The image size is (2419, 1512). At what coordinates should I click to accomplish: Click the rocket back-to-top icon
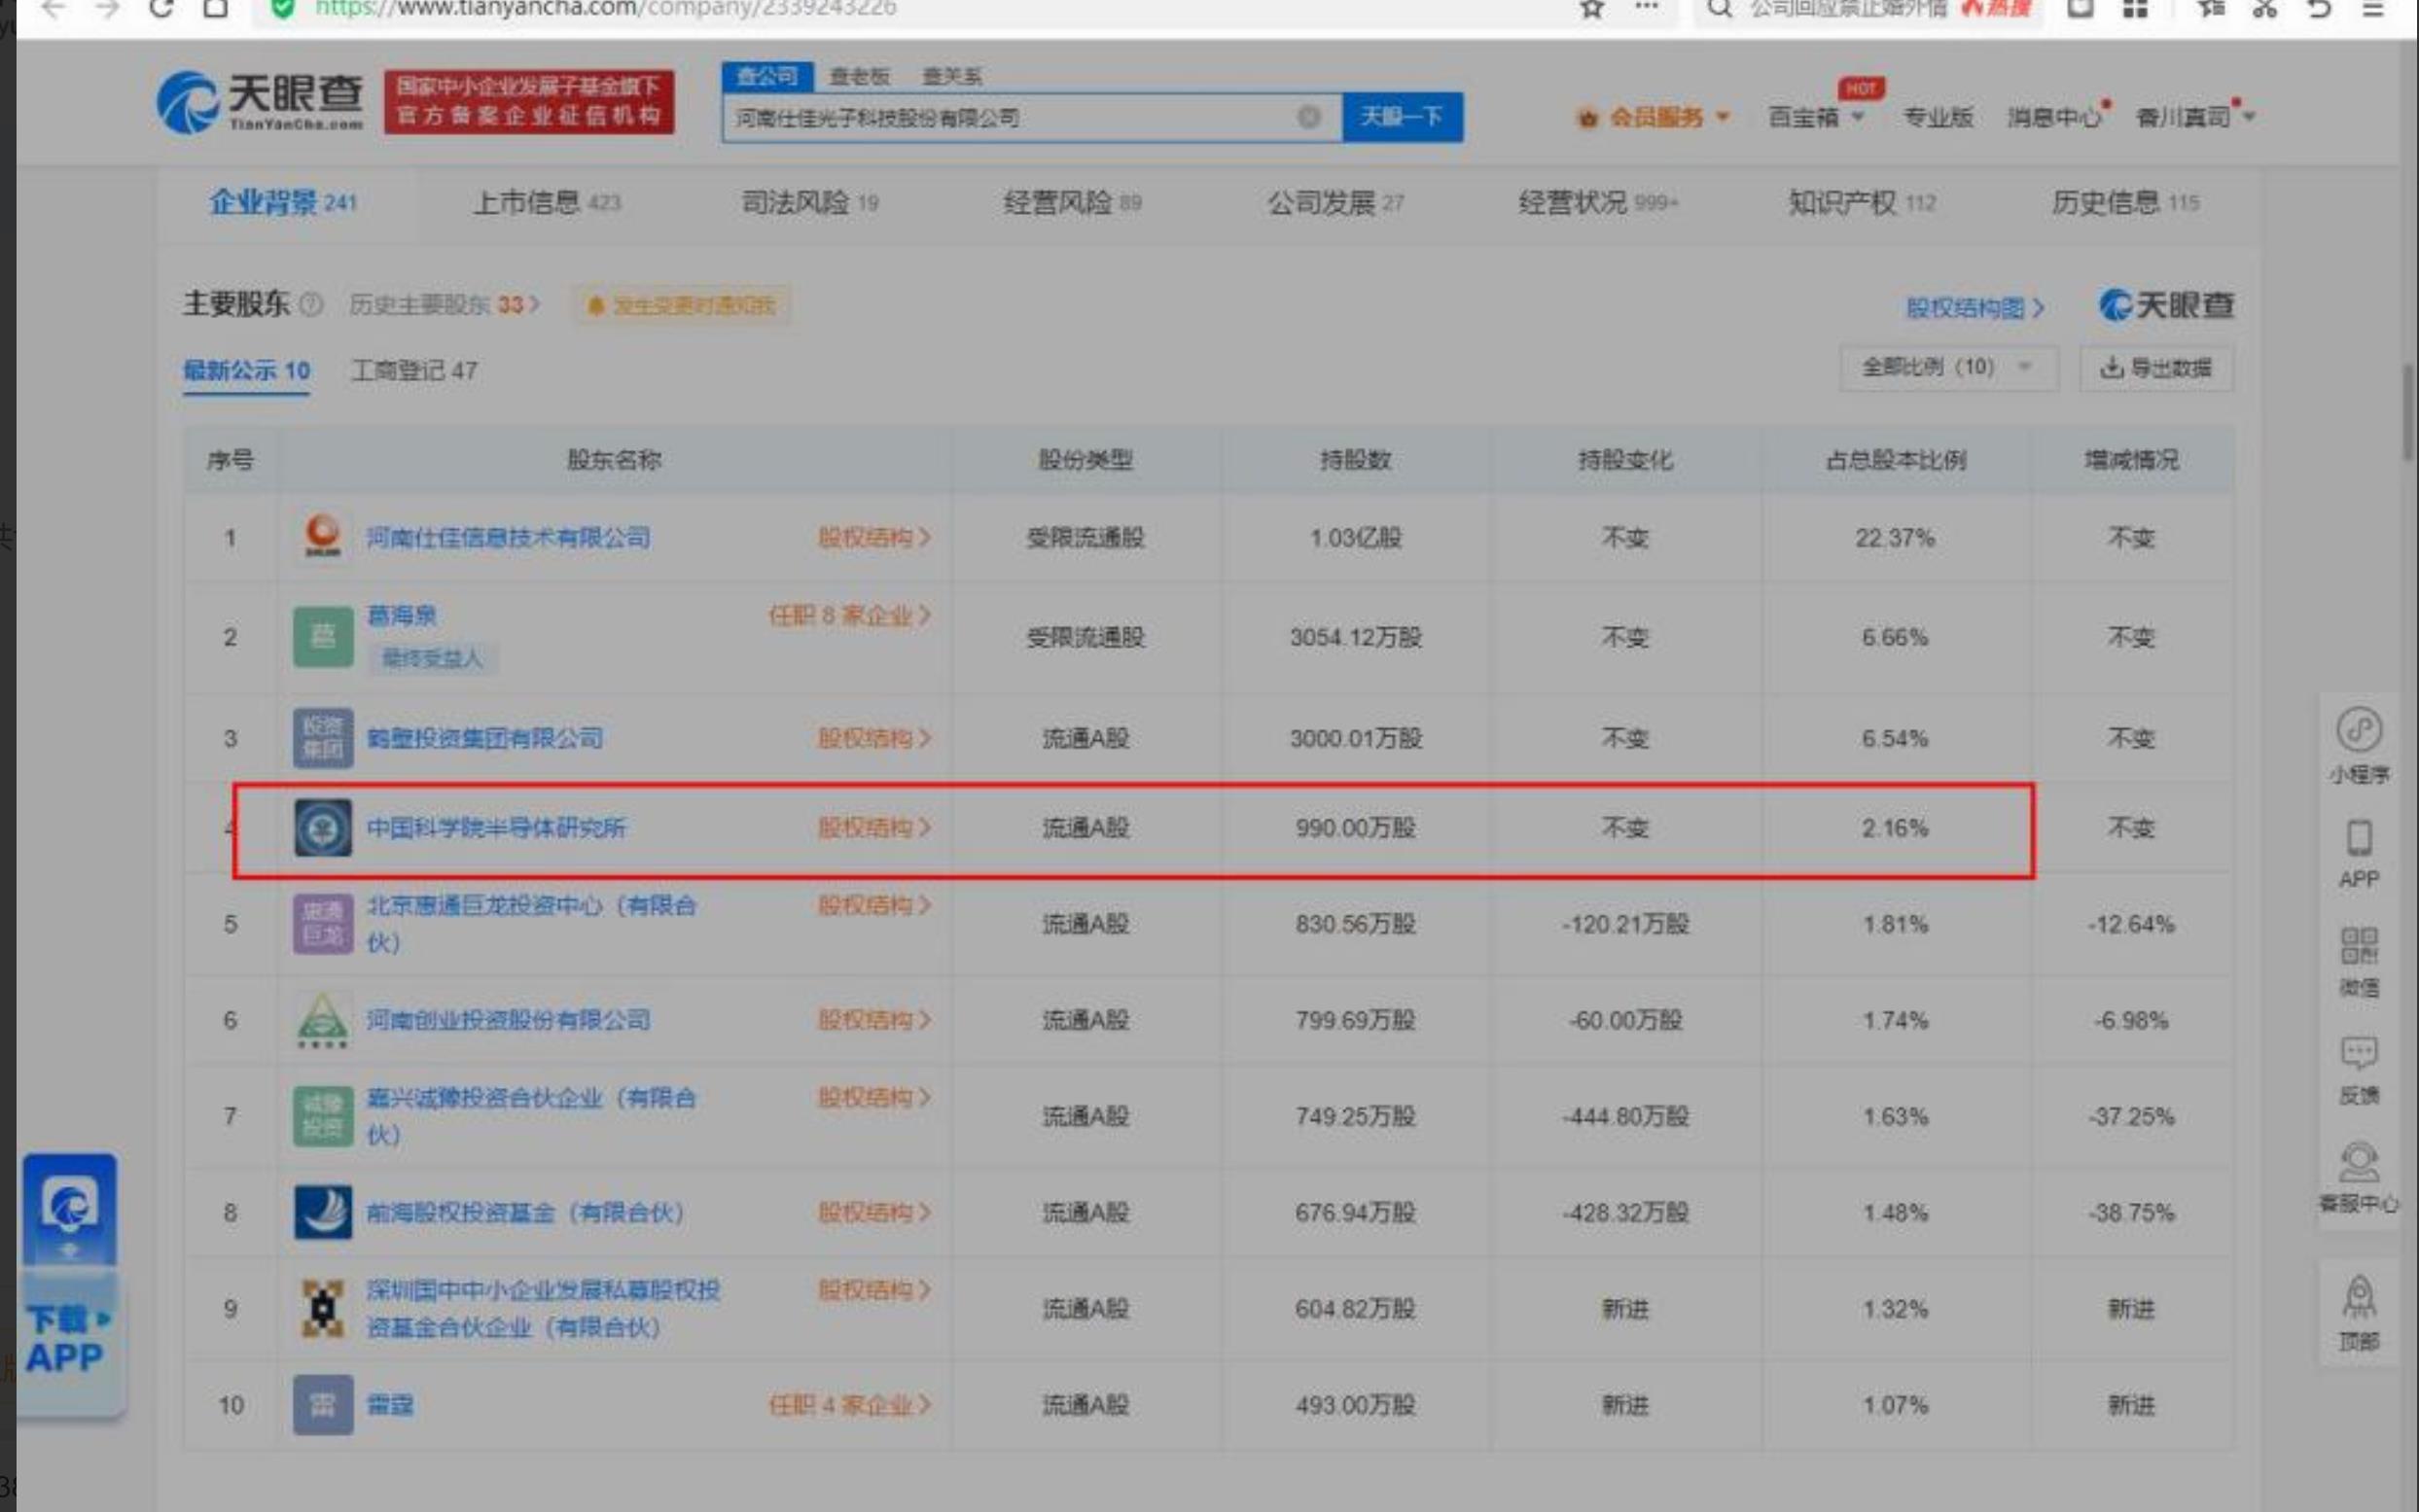pyautogui.click(x=2358, y=1298)
